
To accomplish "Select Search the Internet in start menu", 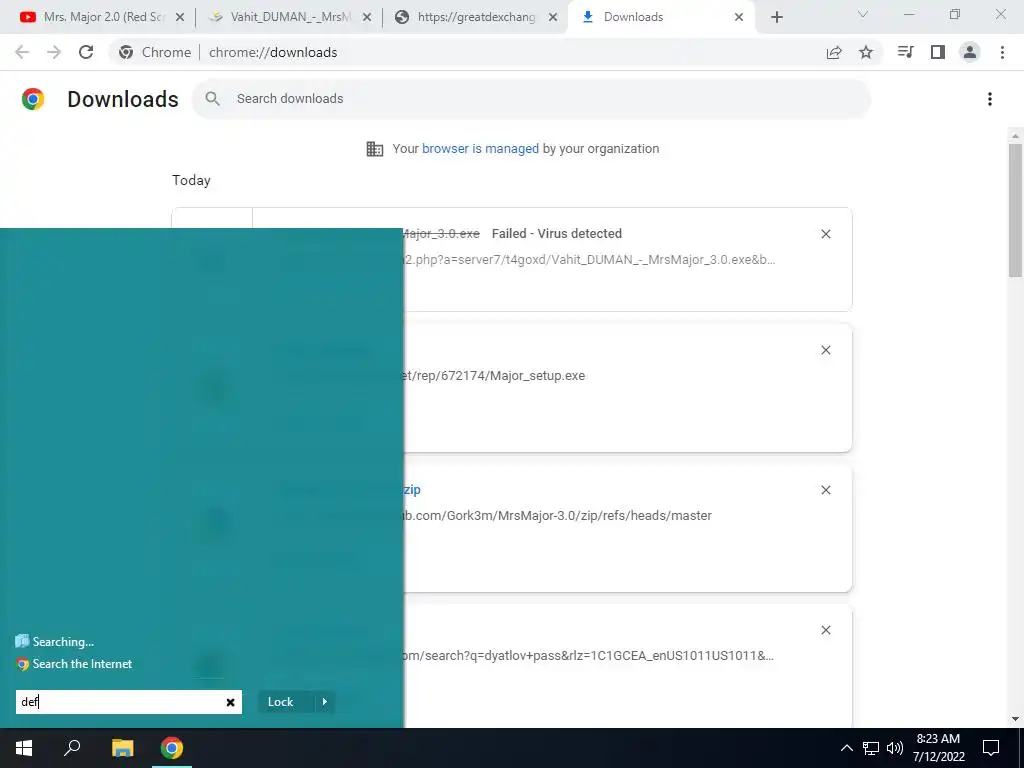I will click(x=74, y=664).
